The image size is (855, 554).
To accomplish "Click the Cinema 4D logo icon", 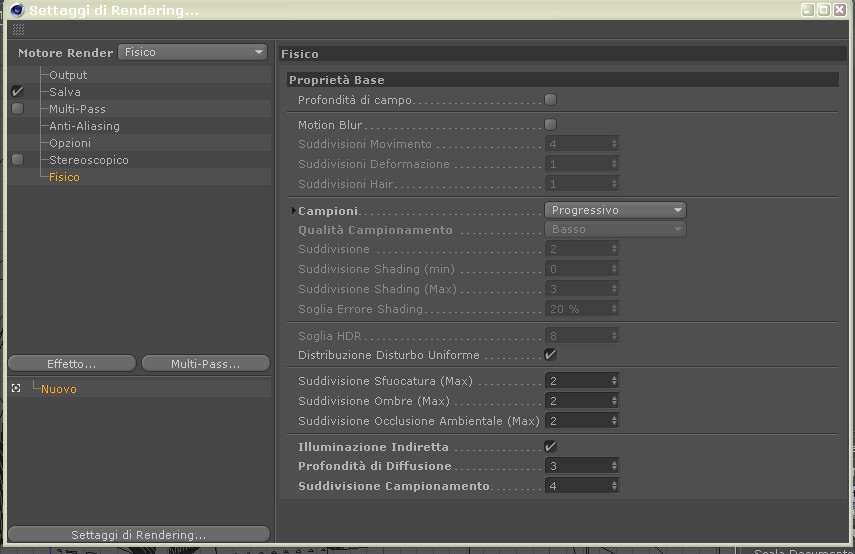I will point(17,10).
